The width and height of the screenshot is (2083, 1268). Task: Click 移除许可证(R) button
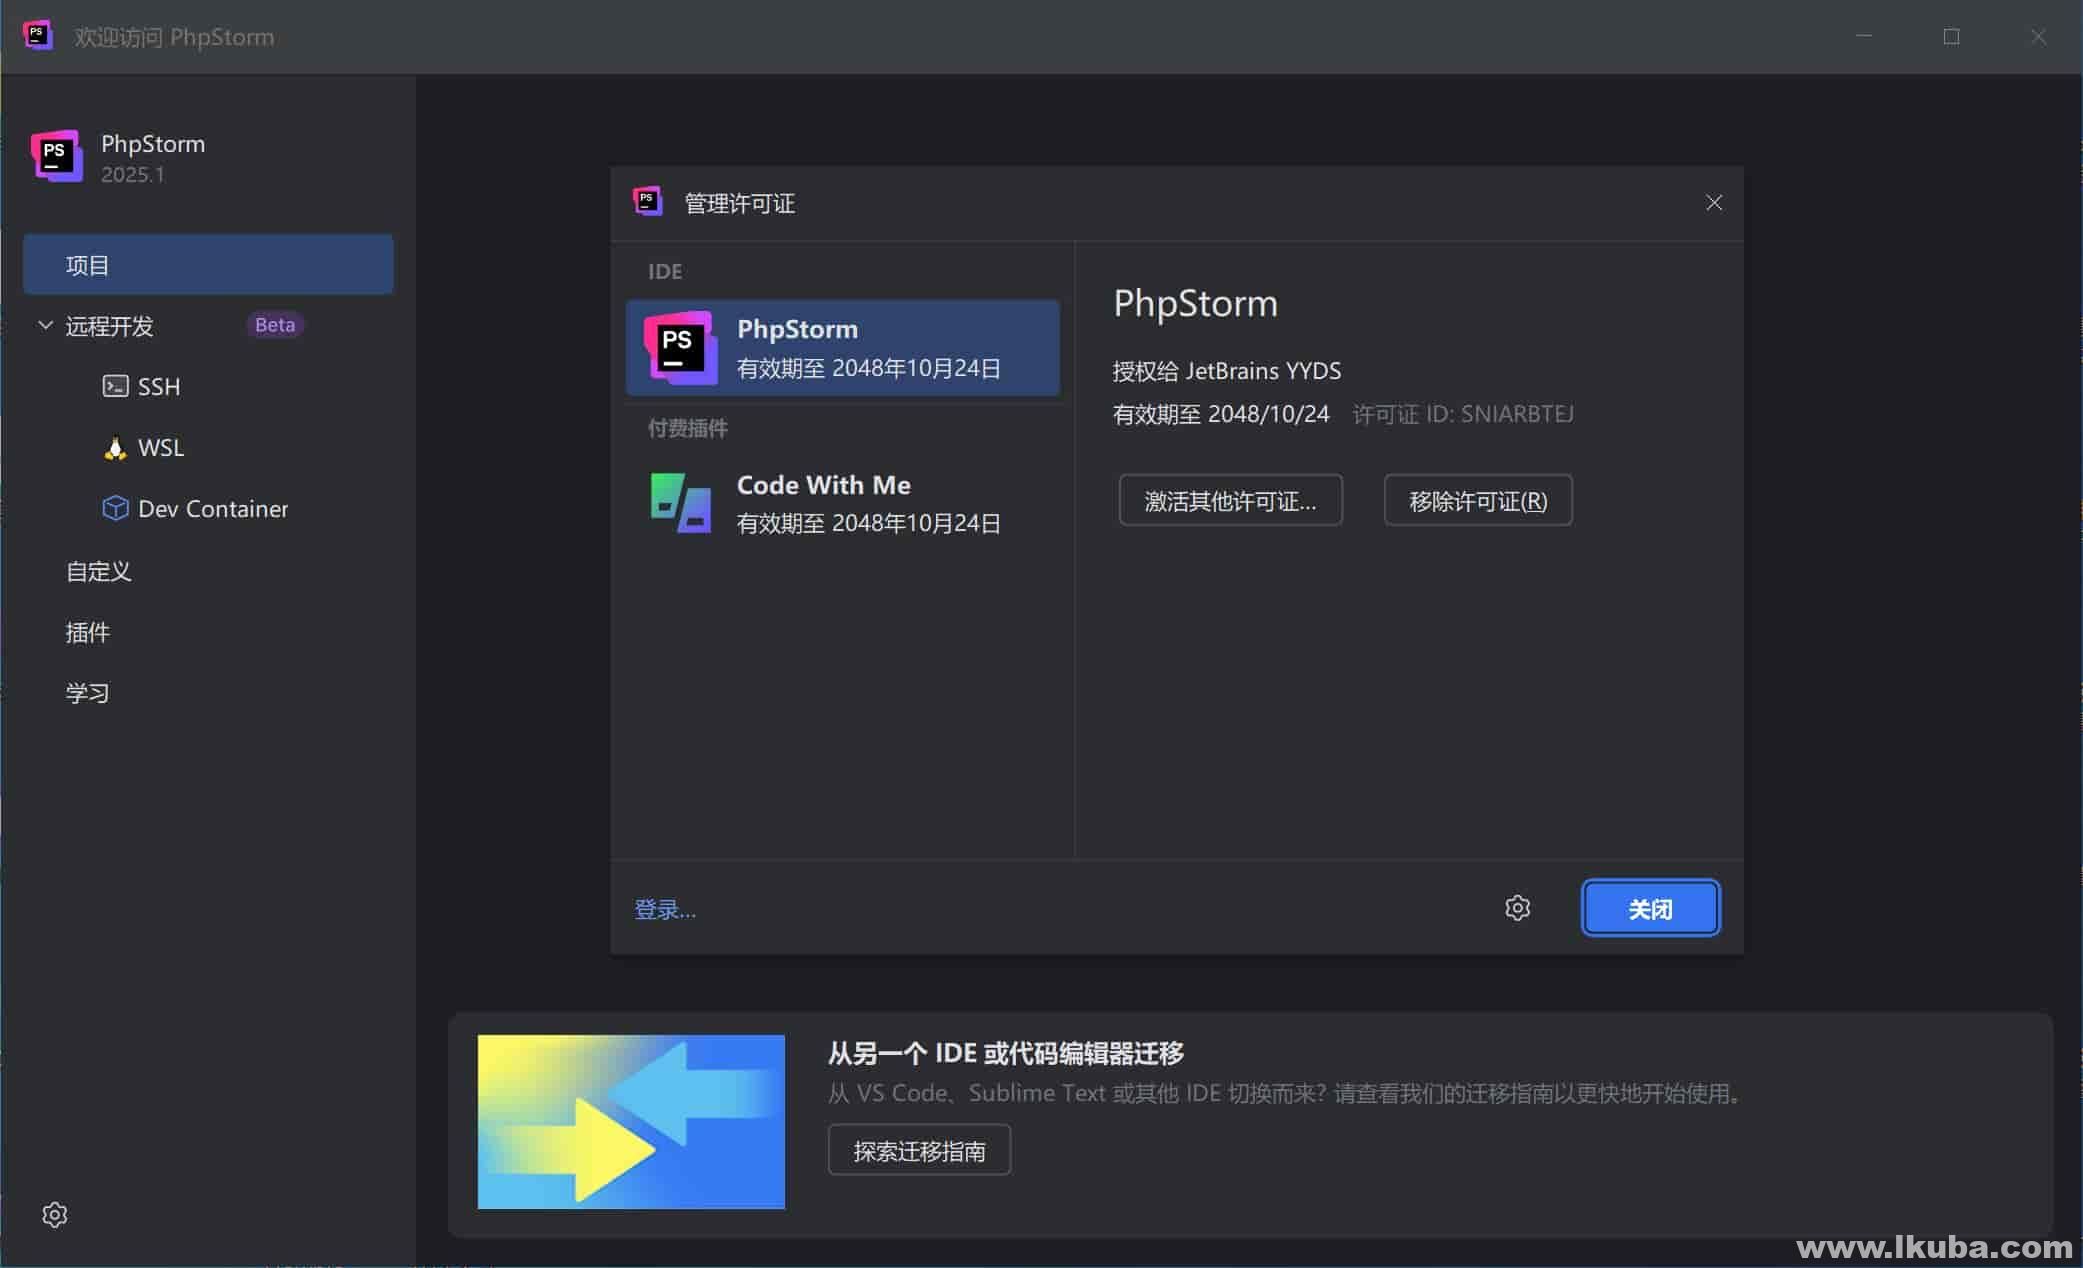pos(1478,500)
